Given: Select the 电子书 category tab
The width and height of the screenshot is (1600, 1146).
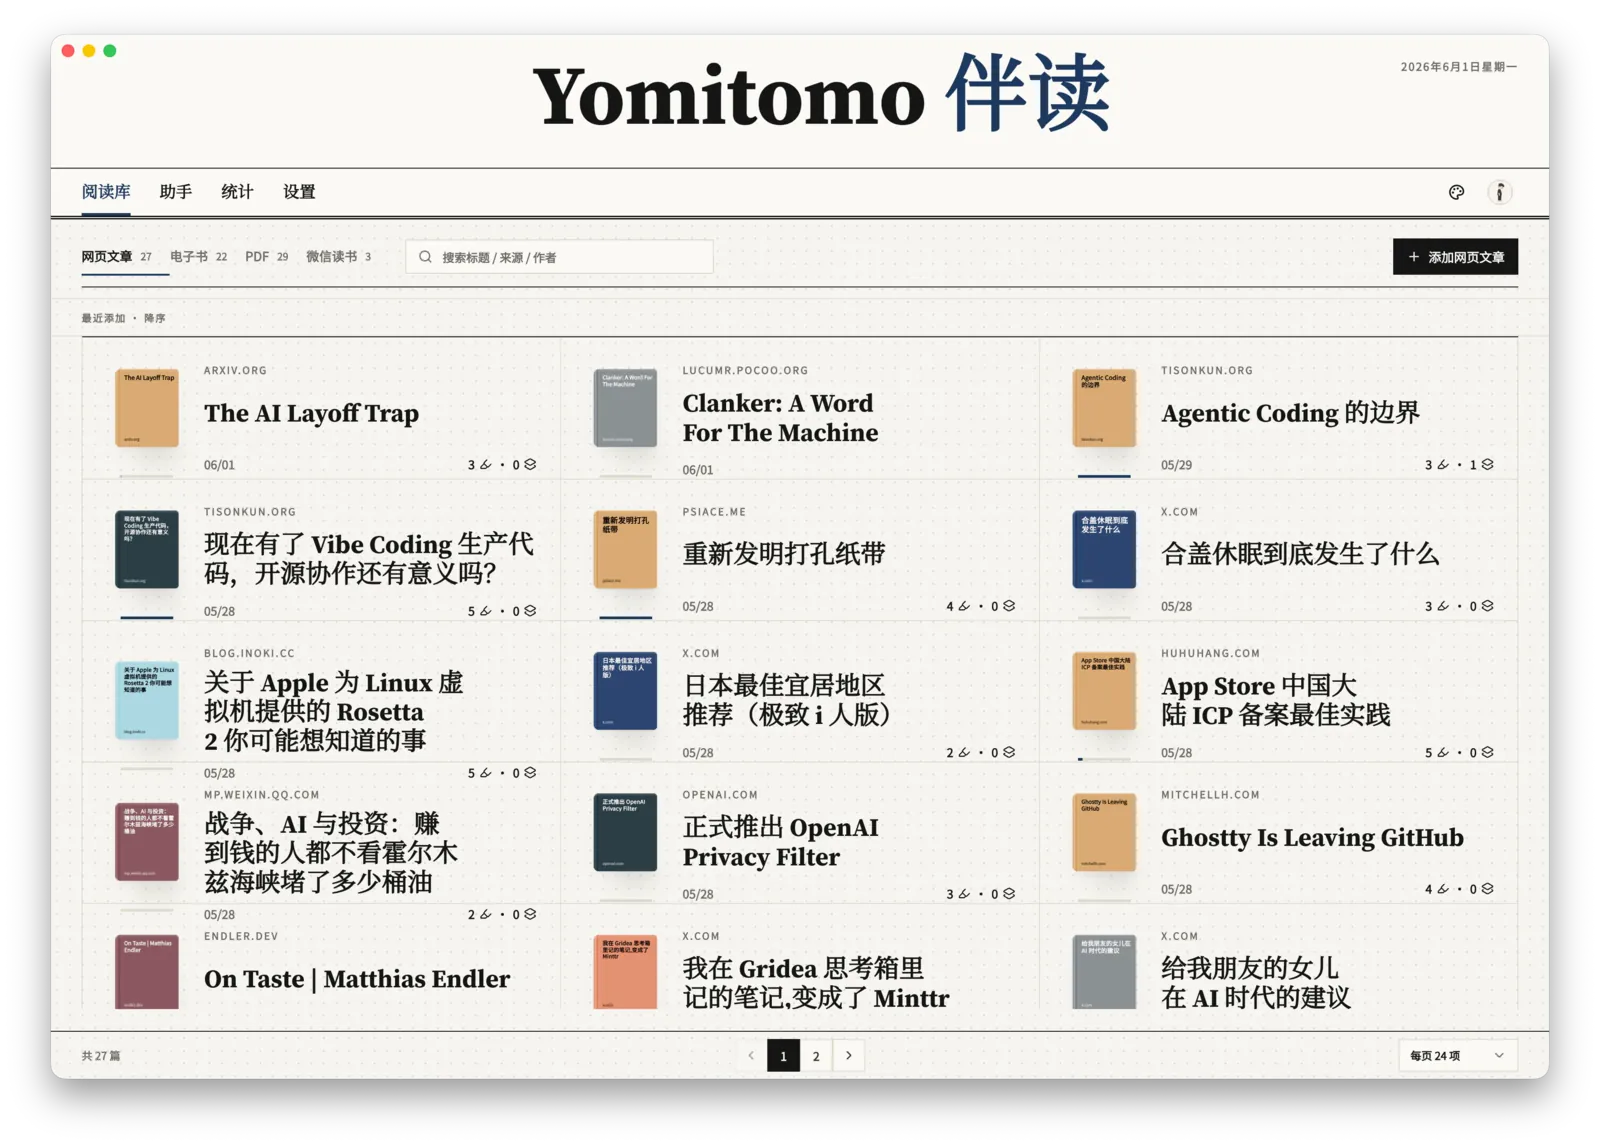Looking at the screenshot, I should click(x=198, y=257).
